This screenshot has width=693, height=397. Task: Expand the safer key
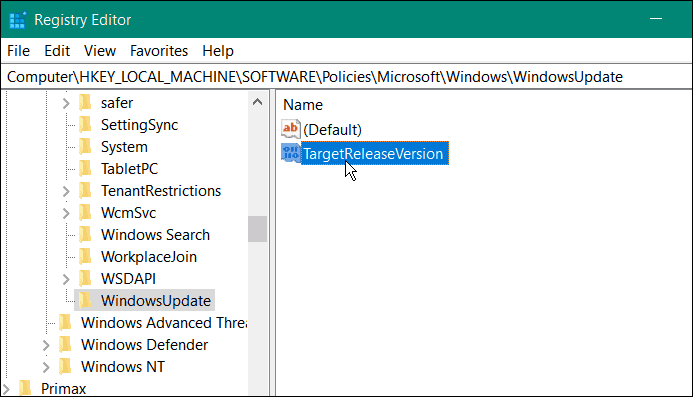[66, 103]
